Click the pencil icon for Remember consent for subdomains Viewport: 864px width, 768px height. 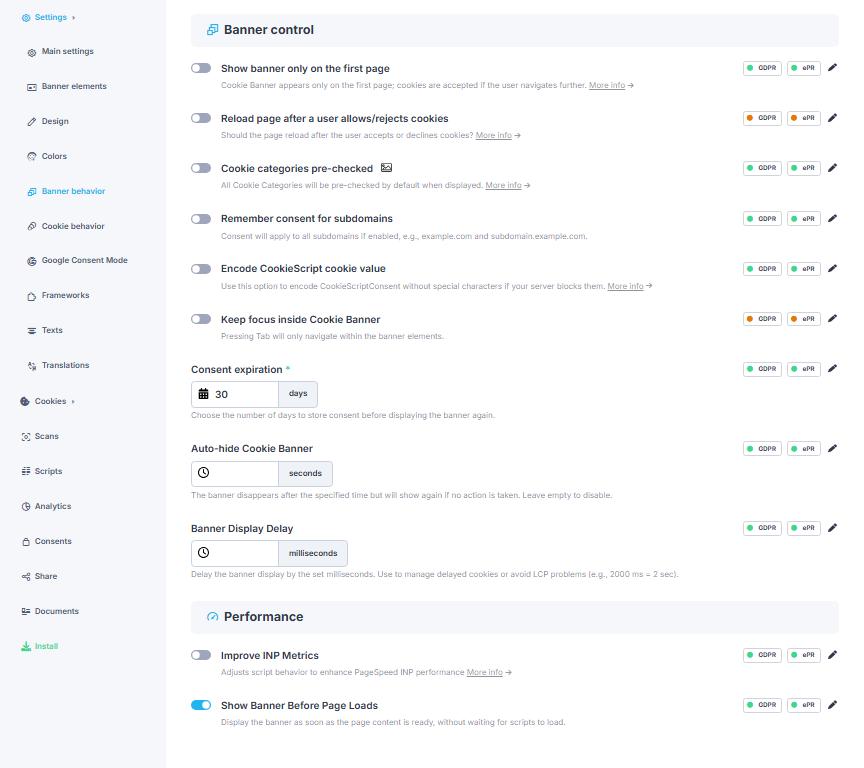point(832,219)
